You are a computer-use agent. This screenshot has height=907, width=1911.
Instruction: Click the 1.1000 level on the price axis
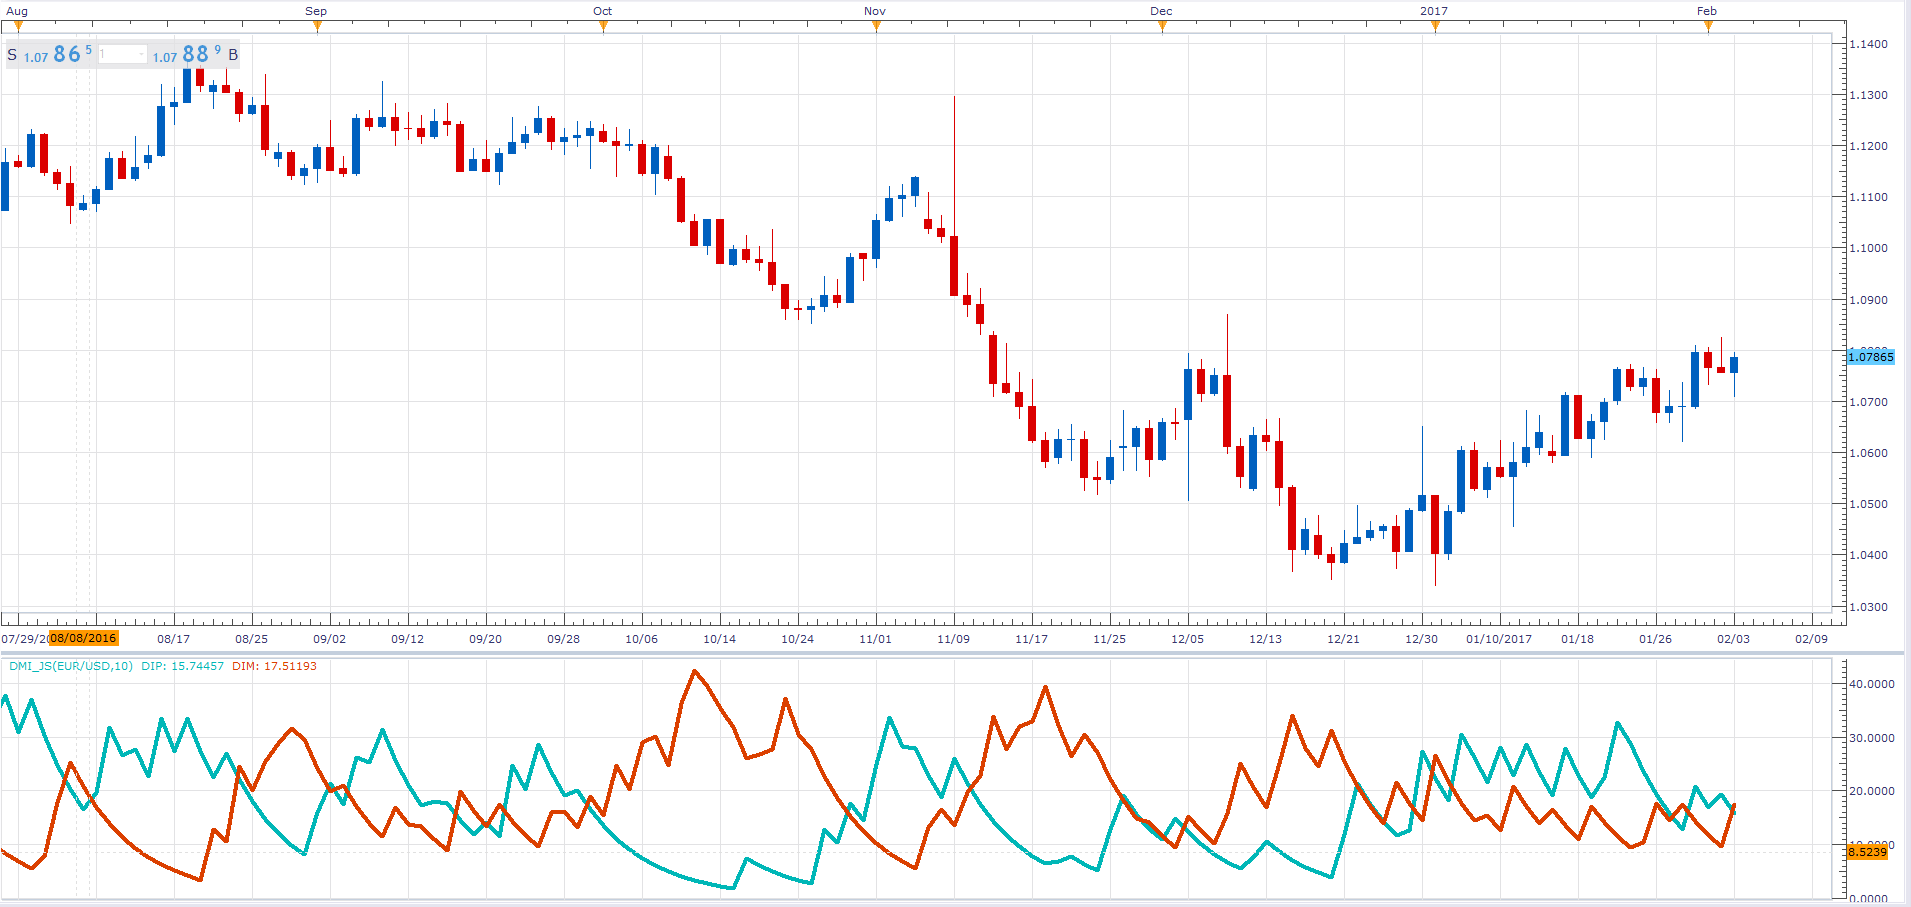tap(1868, 248)
